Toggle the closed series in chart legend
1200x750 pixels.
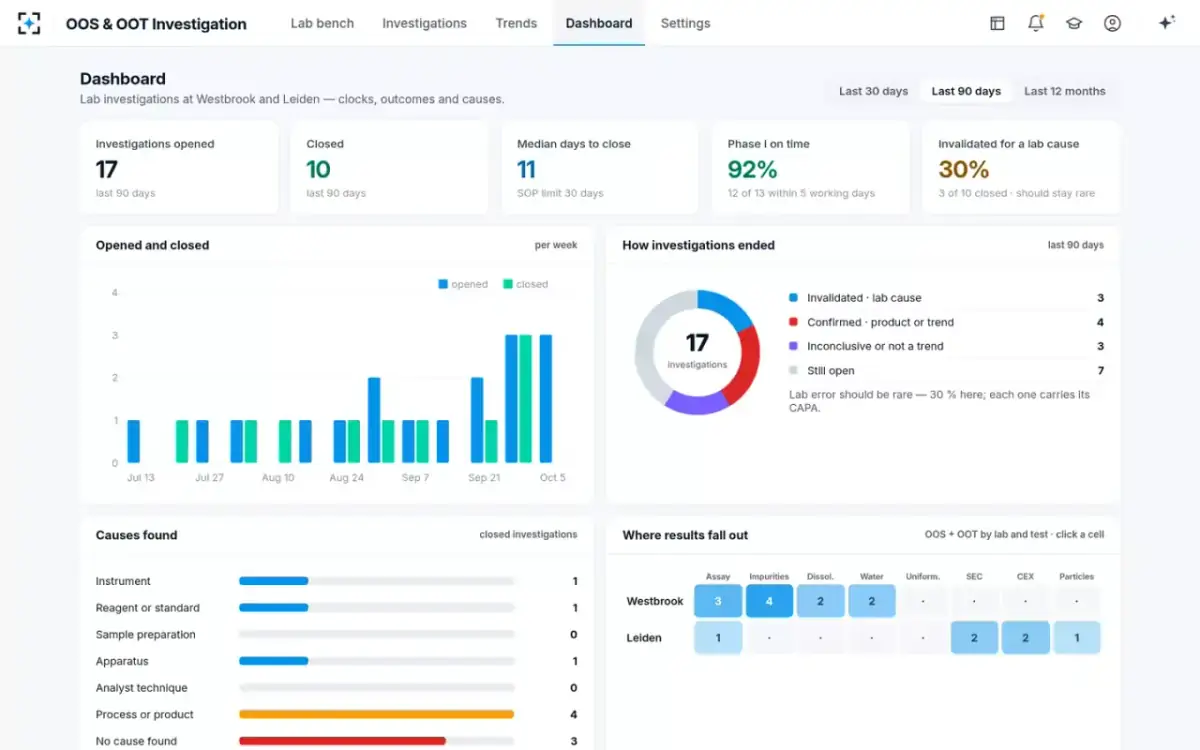pyautogui.click(x=525, y=284)
